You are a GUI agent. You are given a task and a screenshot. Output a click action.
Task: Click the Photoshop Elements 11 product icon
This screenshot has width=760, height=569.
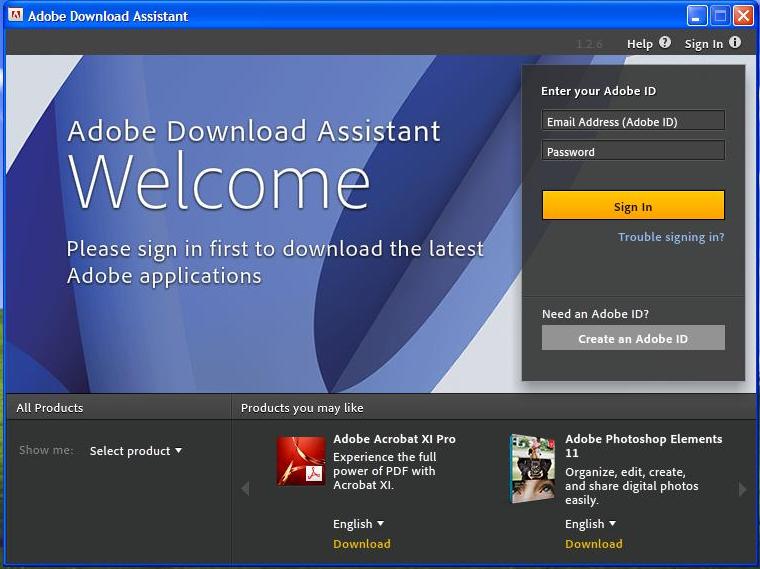tap(532, 468)
